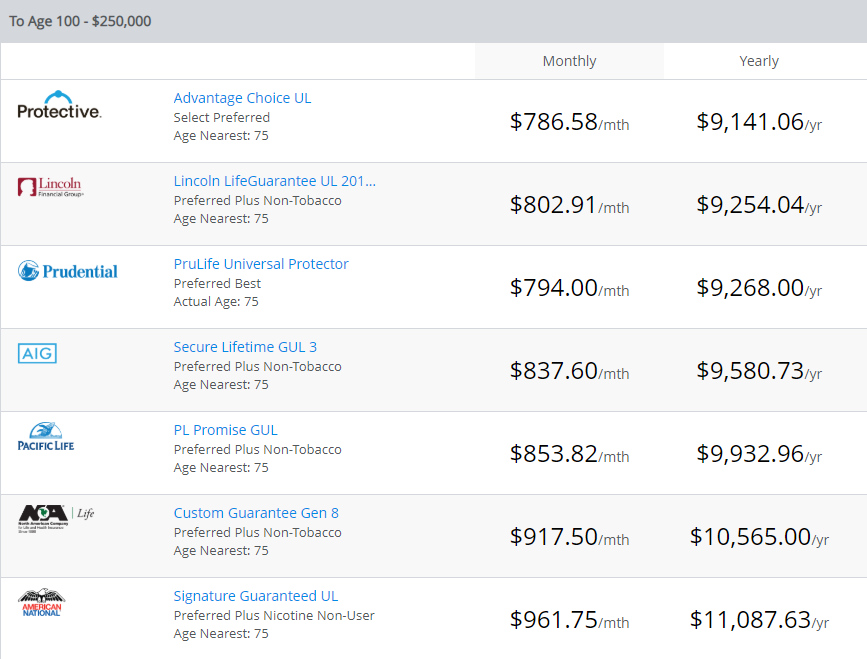Click the North American Company logo
This screenshot has height=659, width=867.
pos(56,518)
